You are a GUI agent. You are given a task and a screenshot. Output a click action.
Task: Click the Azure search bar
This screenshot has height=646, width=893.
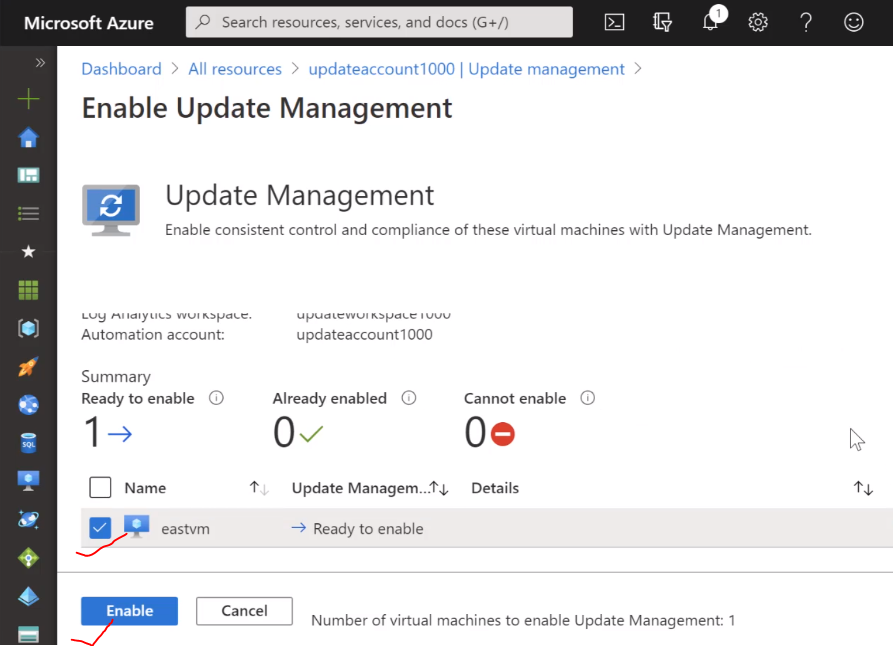tap(378, 21)
